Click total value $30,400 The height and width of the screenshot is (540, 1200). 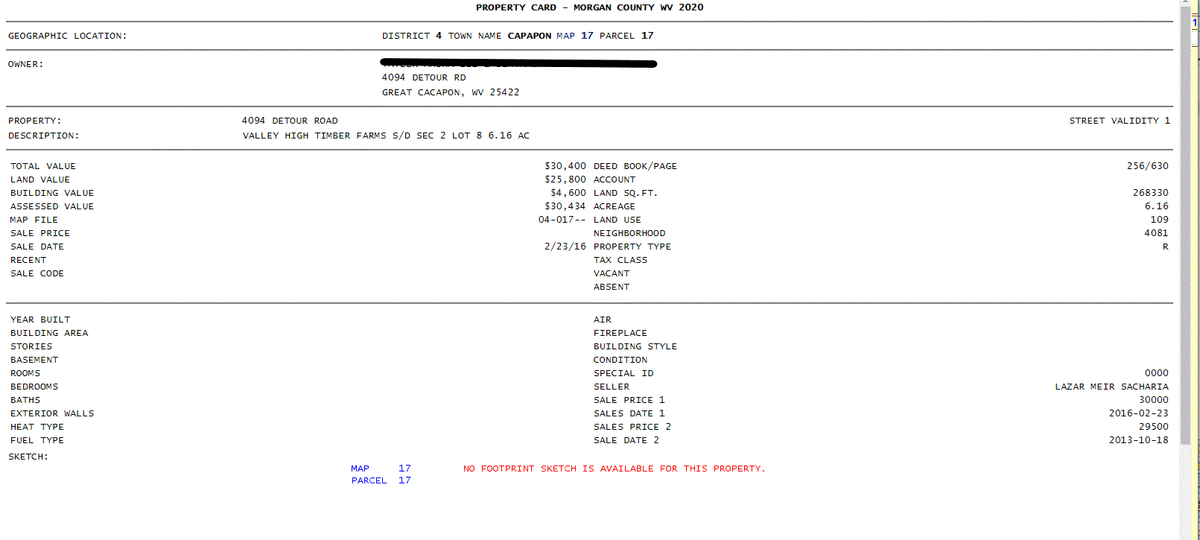(565, 166)
